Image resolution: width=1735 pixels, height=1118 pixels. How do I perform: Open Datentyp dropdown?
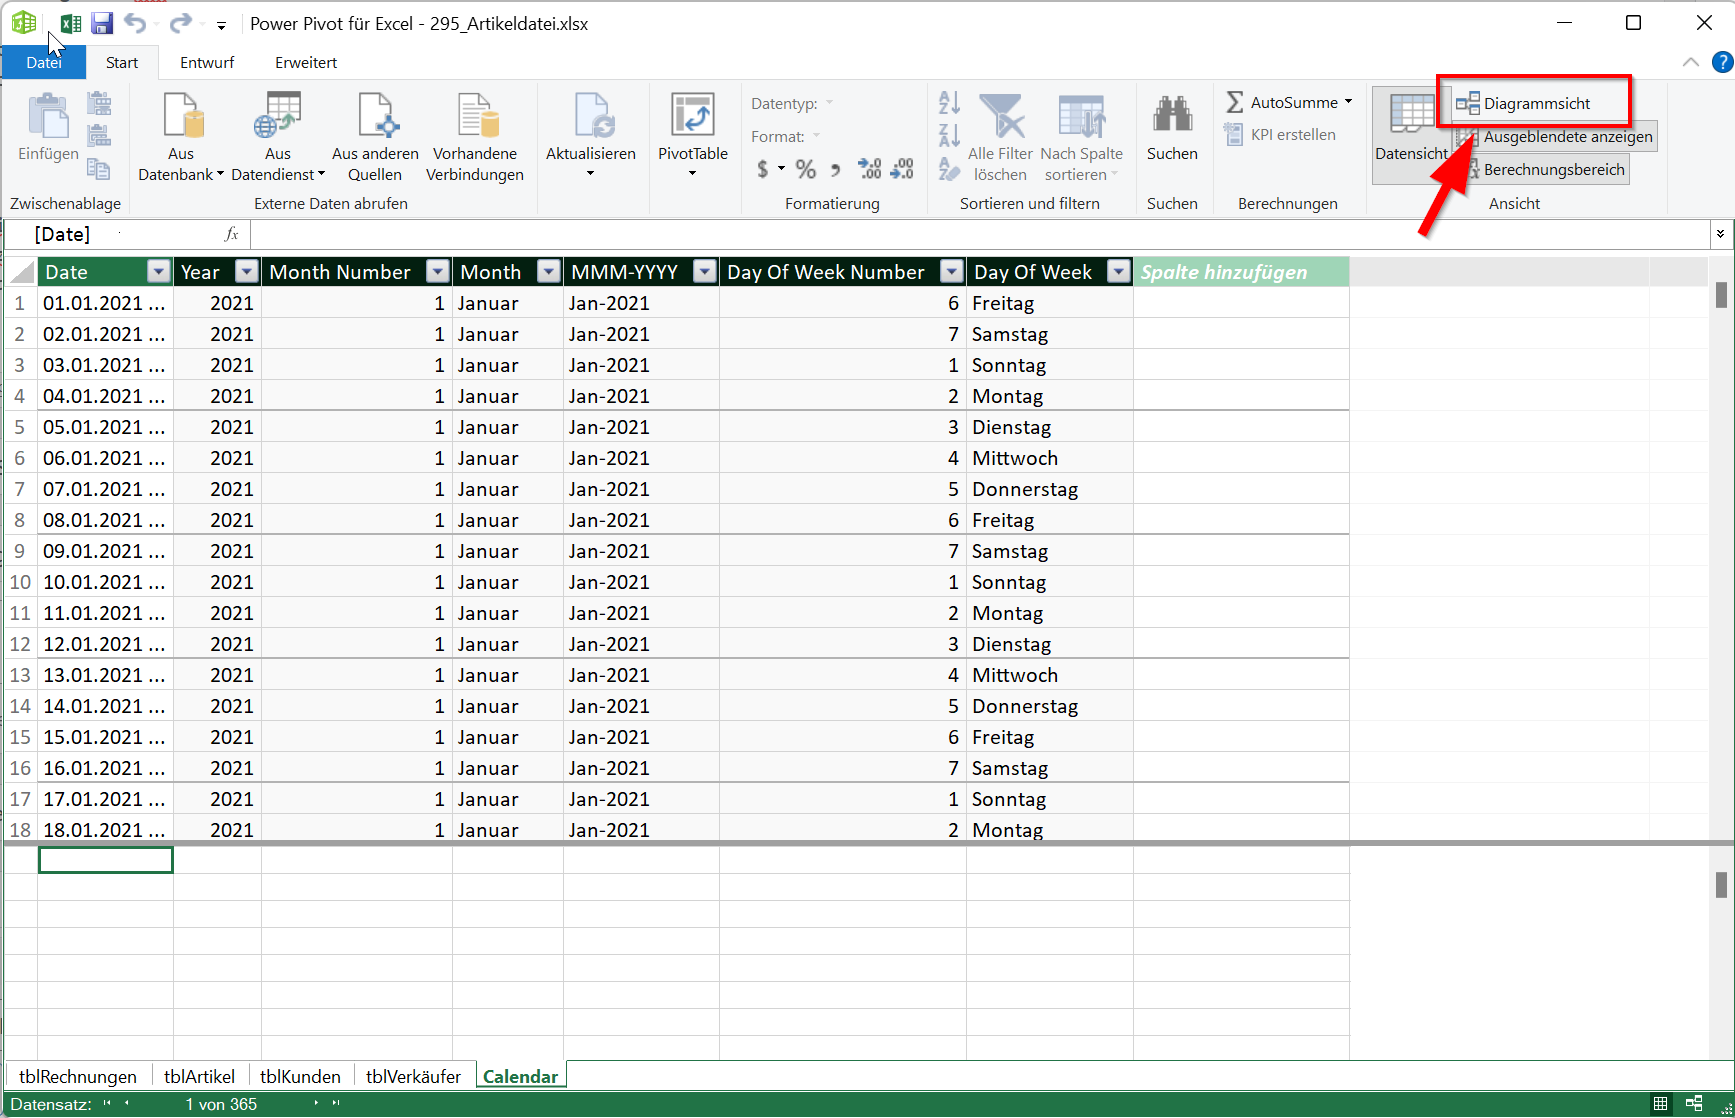[829, 103]
